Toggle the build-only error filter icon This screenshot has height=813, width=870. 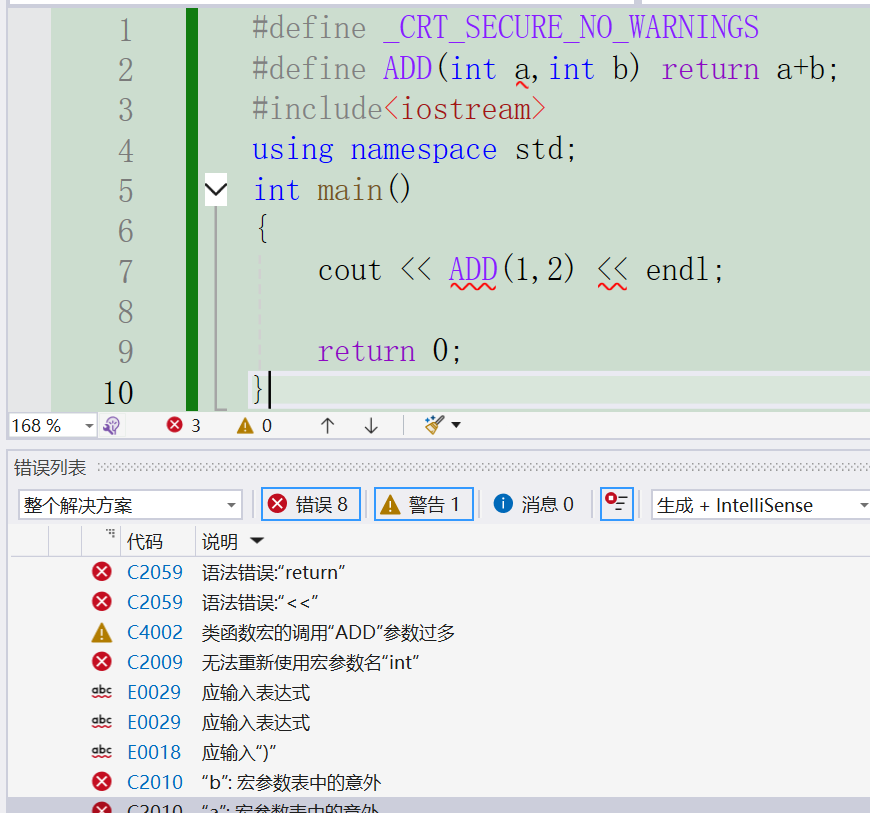(x=616, y=504)
